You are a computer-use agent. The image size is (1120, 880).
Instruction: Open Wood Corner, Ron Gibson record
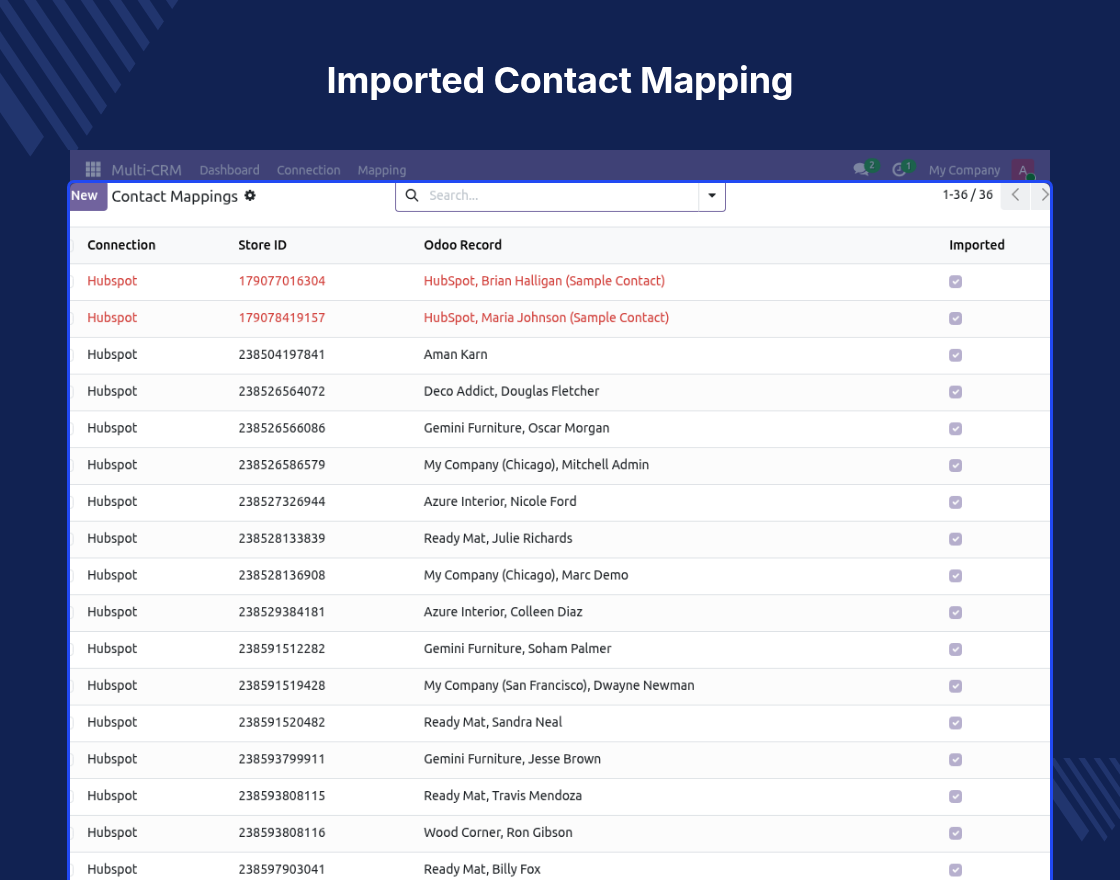(498, 833)
